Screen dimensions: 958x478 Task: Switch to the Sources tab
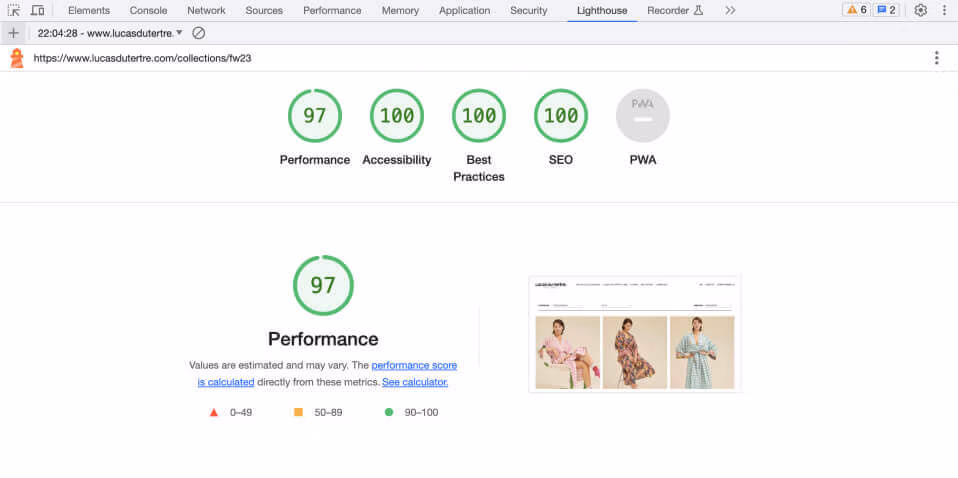(x=264, y=10)
